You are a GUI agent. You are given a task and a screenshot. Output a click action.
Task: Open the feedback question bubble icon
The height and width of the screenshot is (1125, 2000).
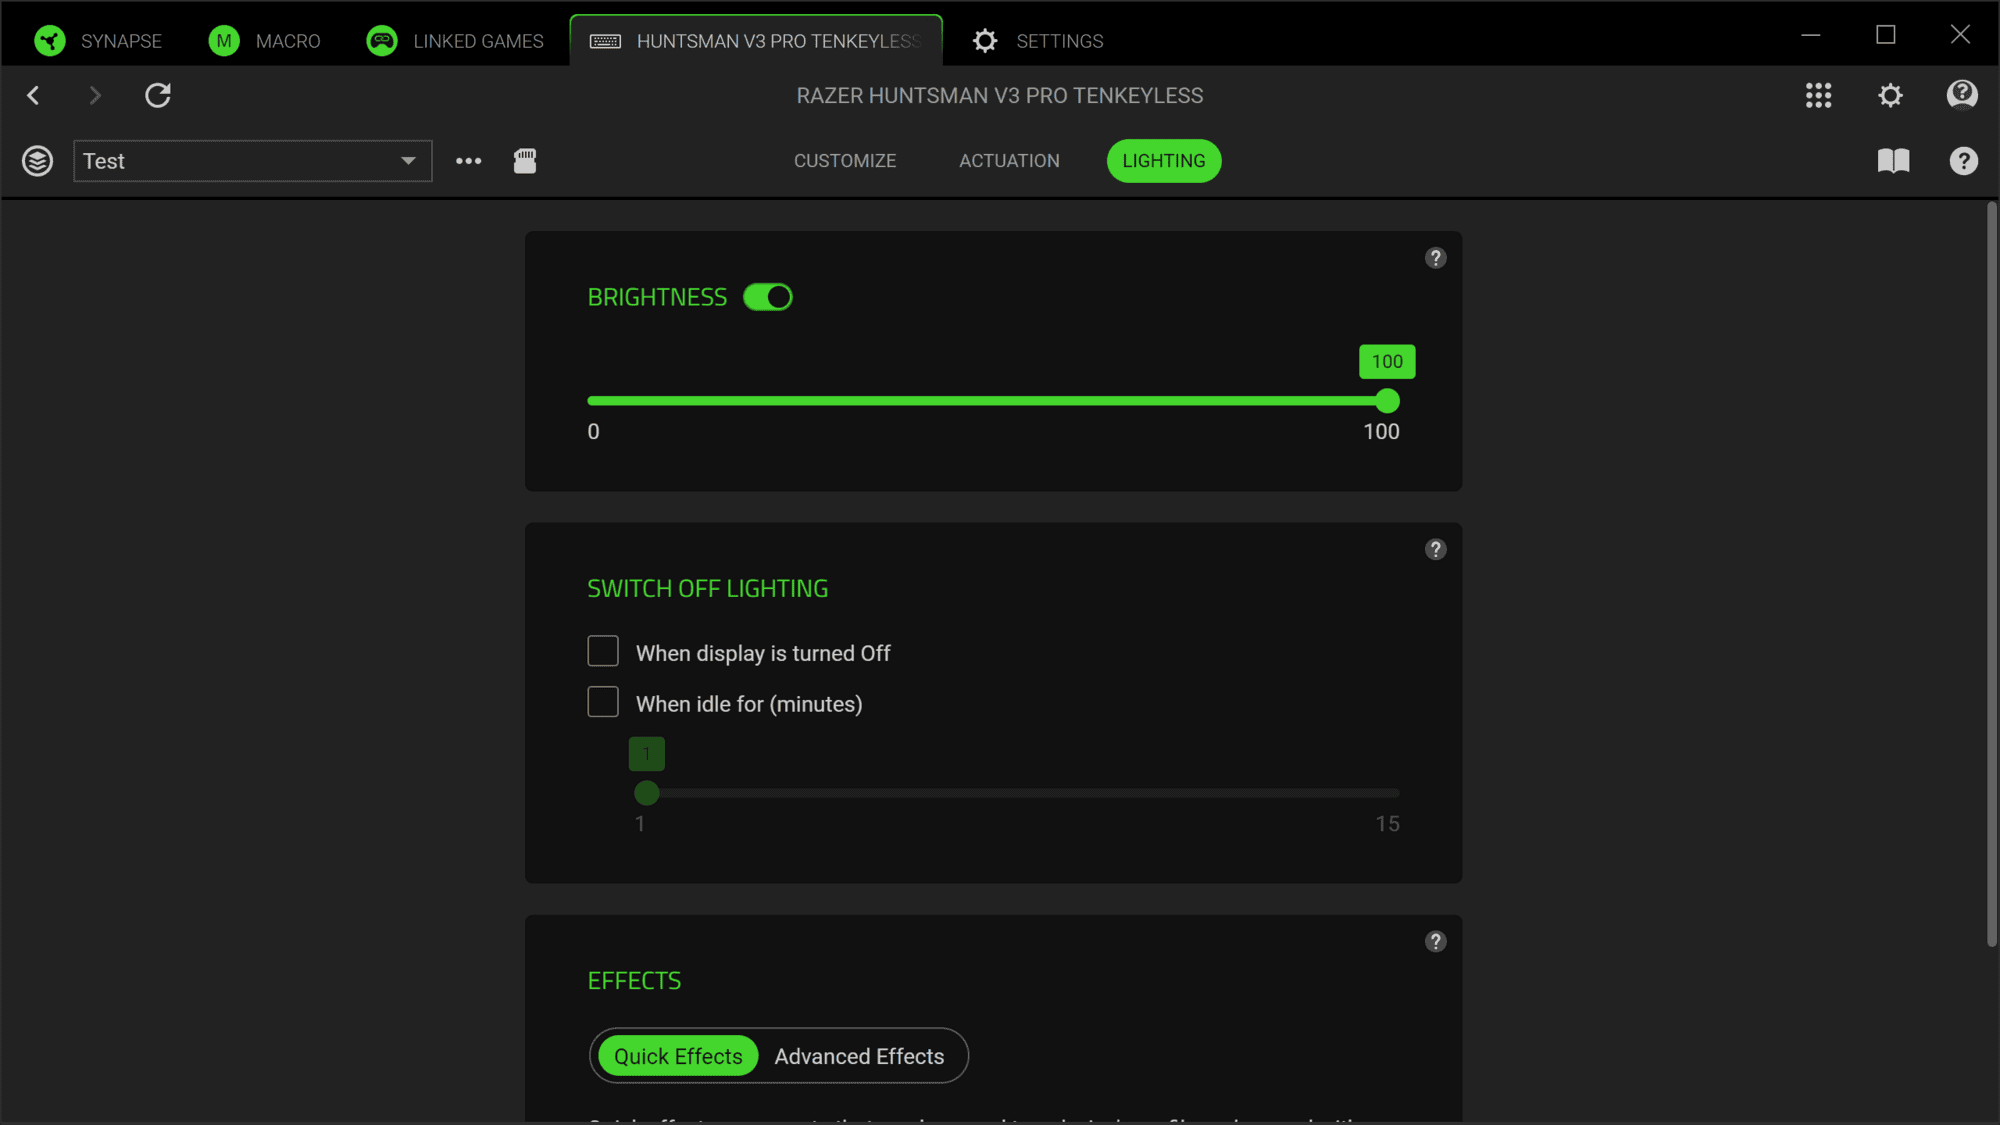(1962, 95)
